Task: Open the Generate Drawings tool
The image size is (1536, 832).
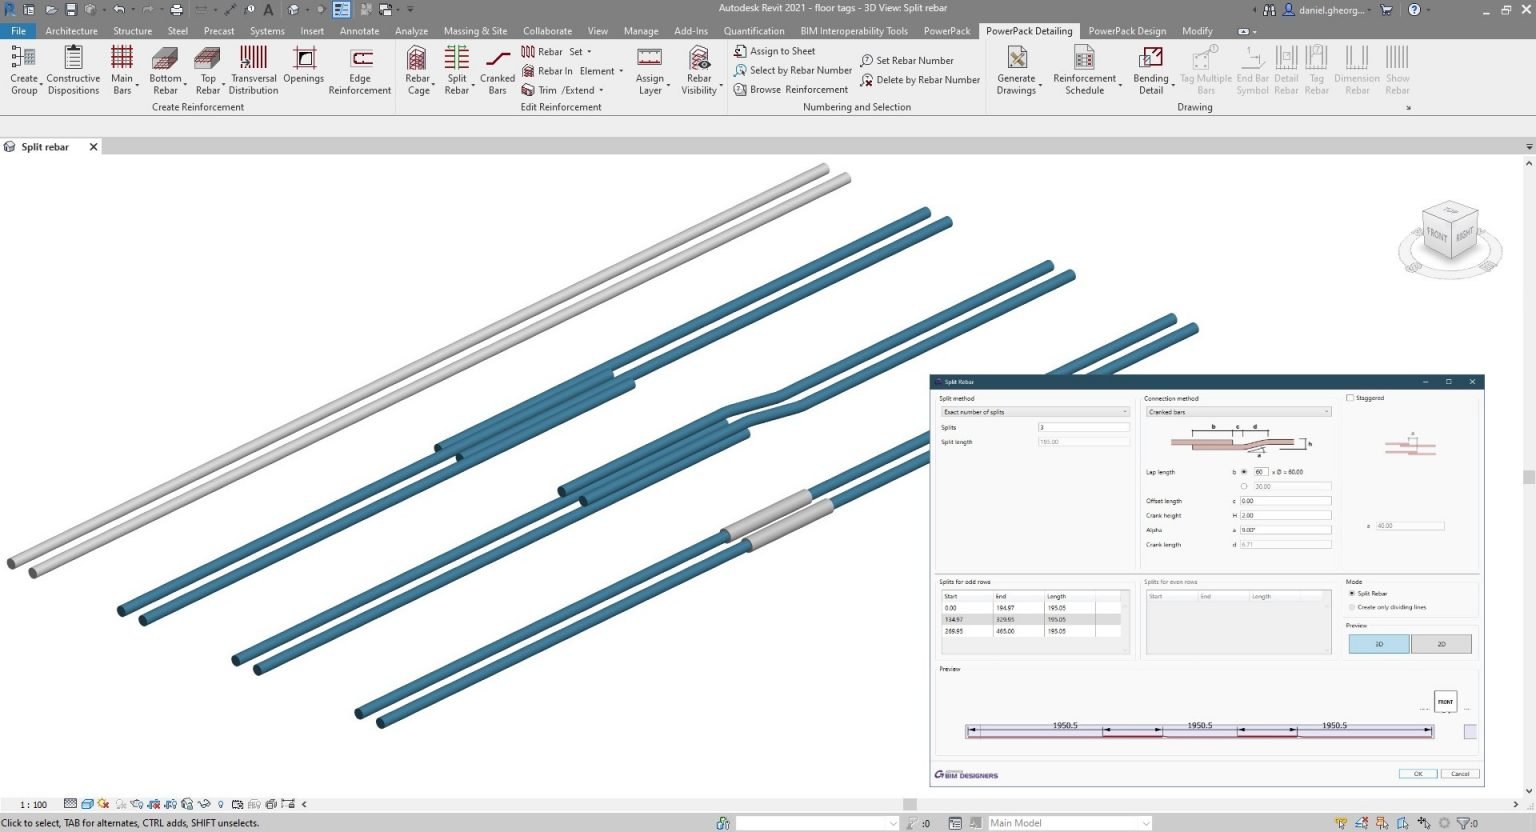Action: tap(1016, 70)
